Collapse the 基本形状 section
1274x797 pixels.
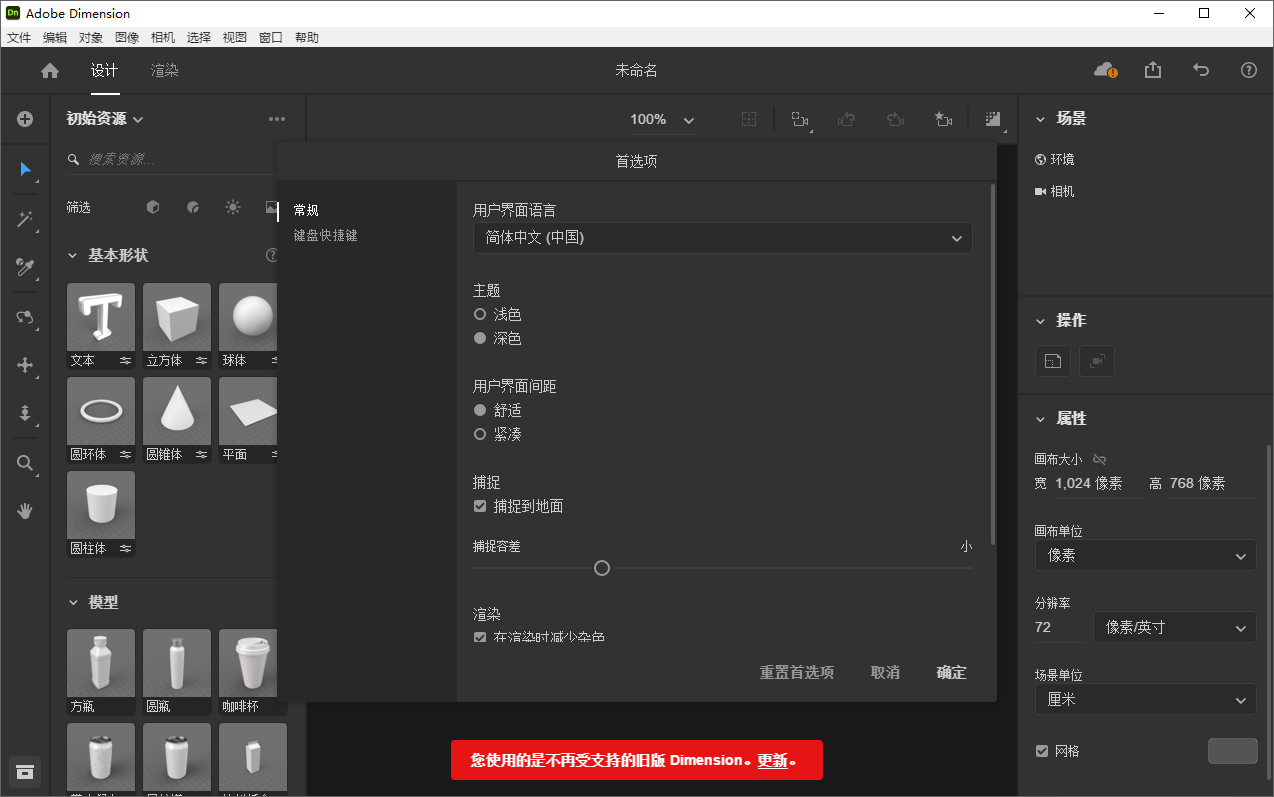click(72, 255)
